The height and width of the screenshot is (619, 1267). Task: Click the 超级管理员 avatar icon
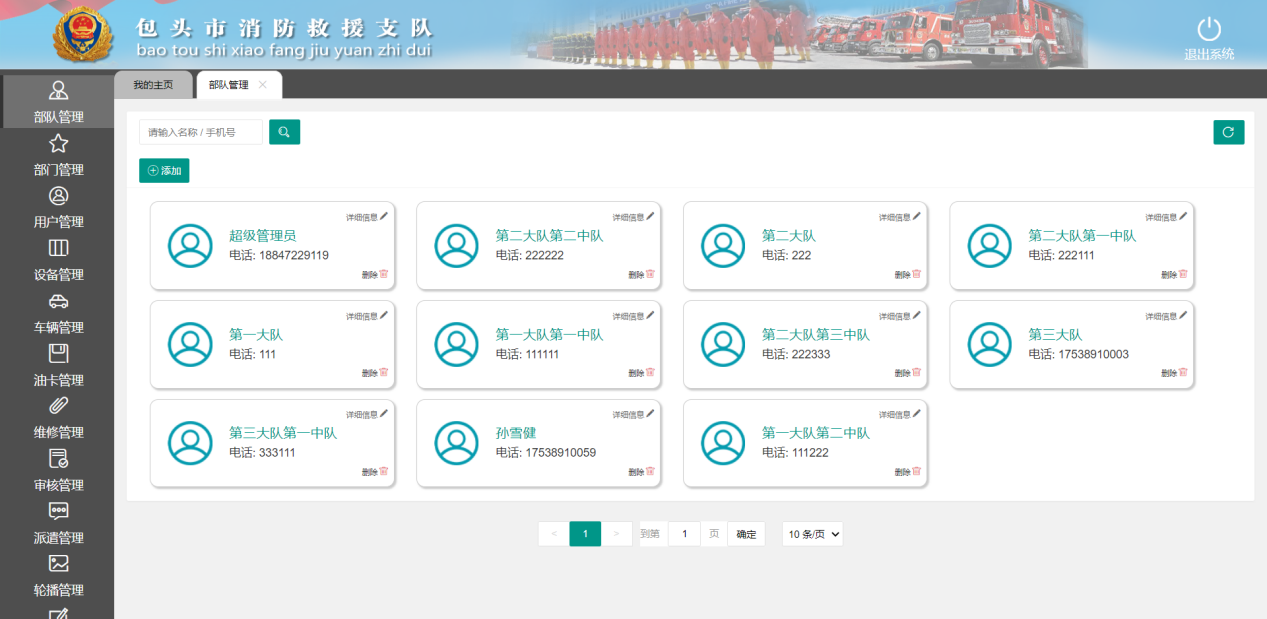(190, 246)
